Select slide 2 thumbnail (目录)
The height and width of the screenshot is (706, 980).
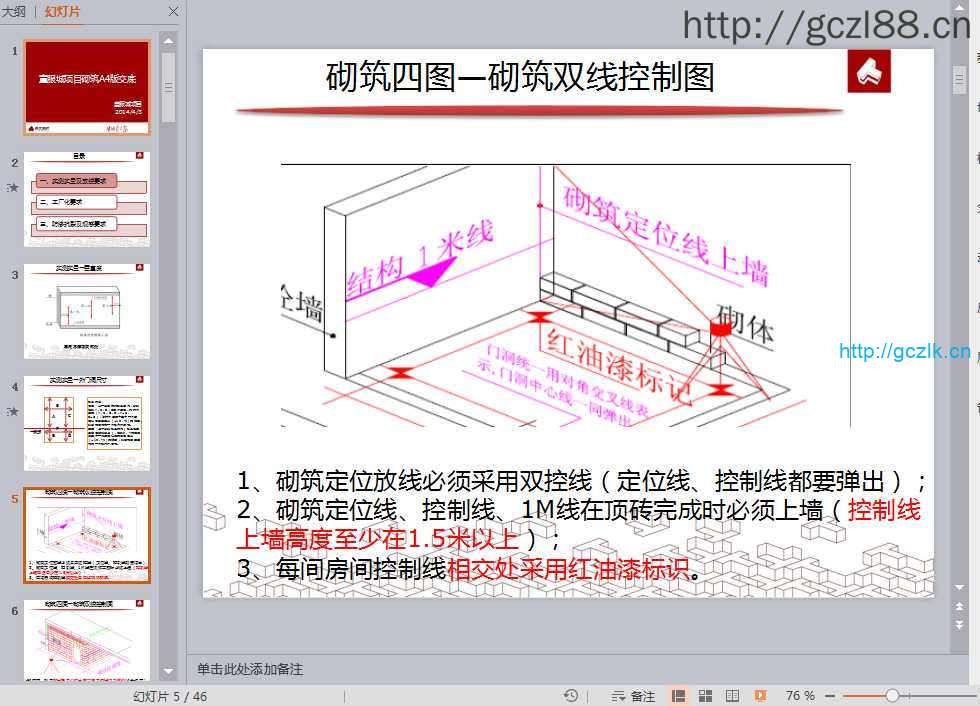click(x=87, y=199)
